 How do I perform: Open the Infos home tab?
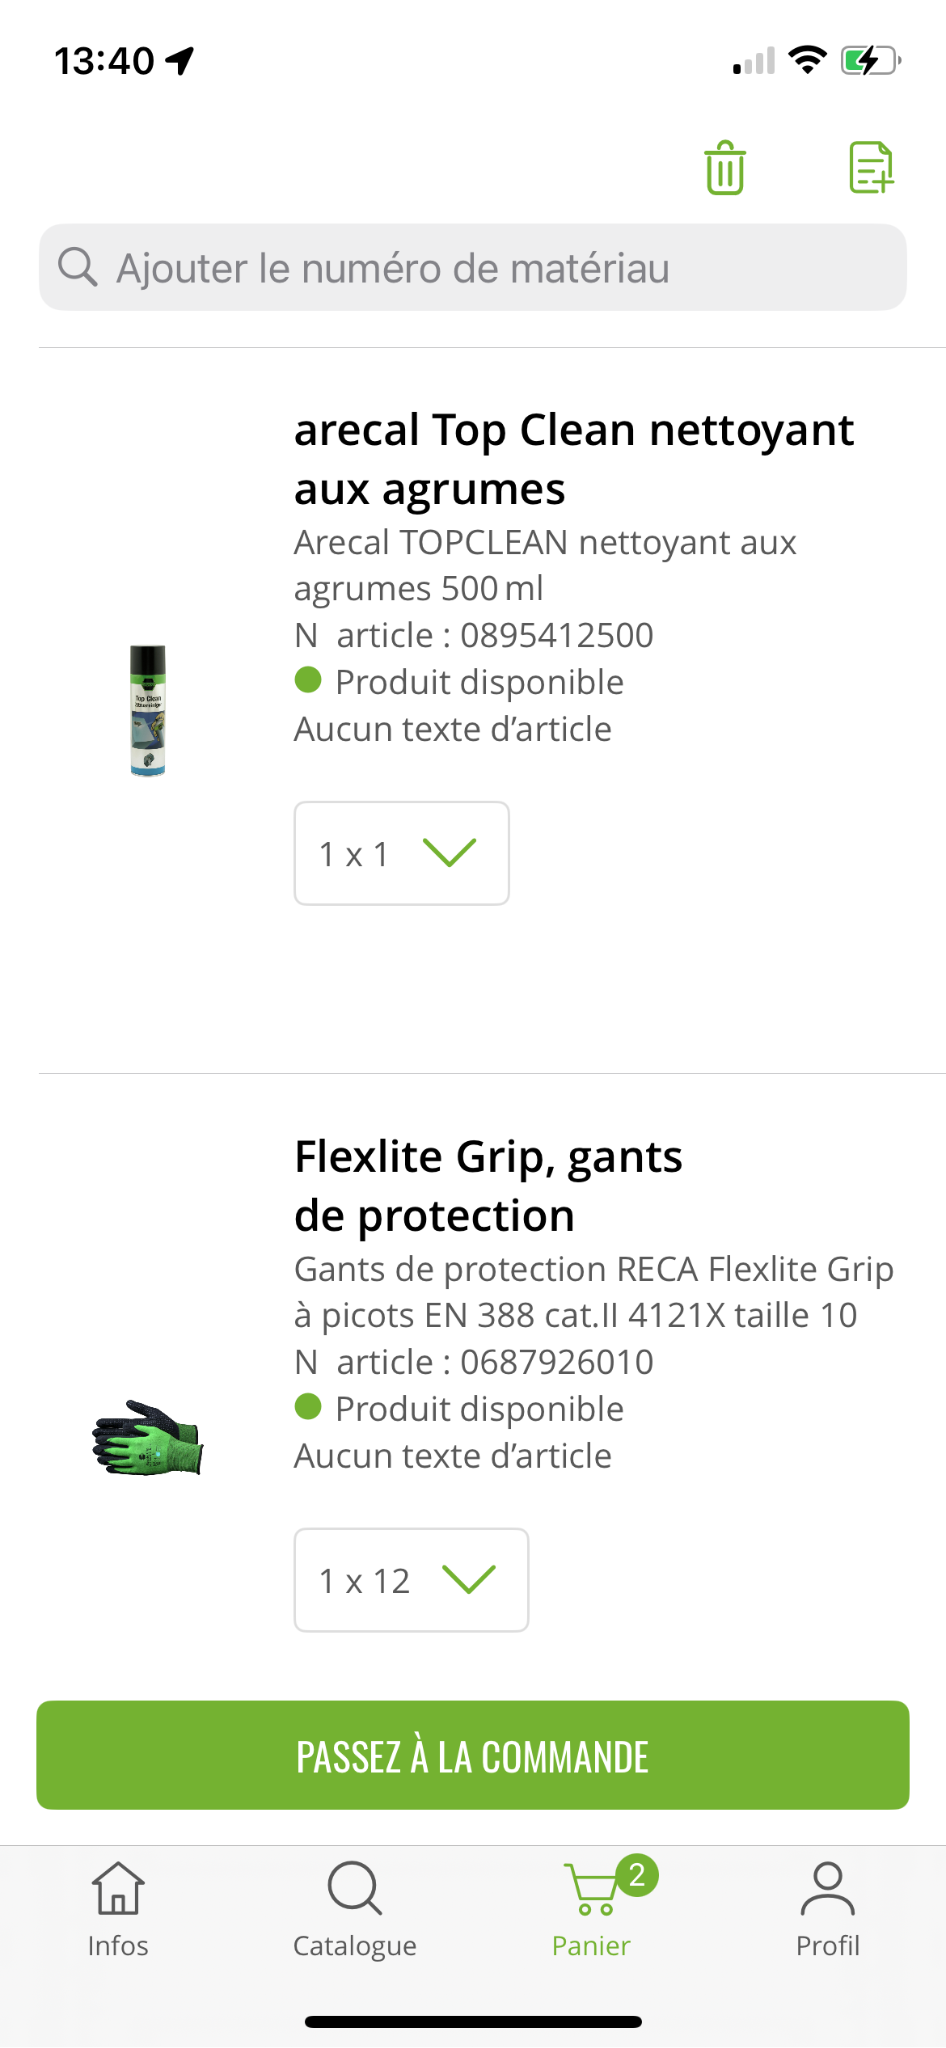click(118, 1910)
